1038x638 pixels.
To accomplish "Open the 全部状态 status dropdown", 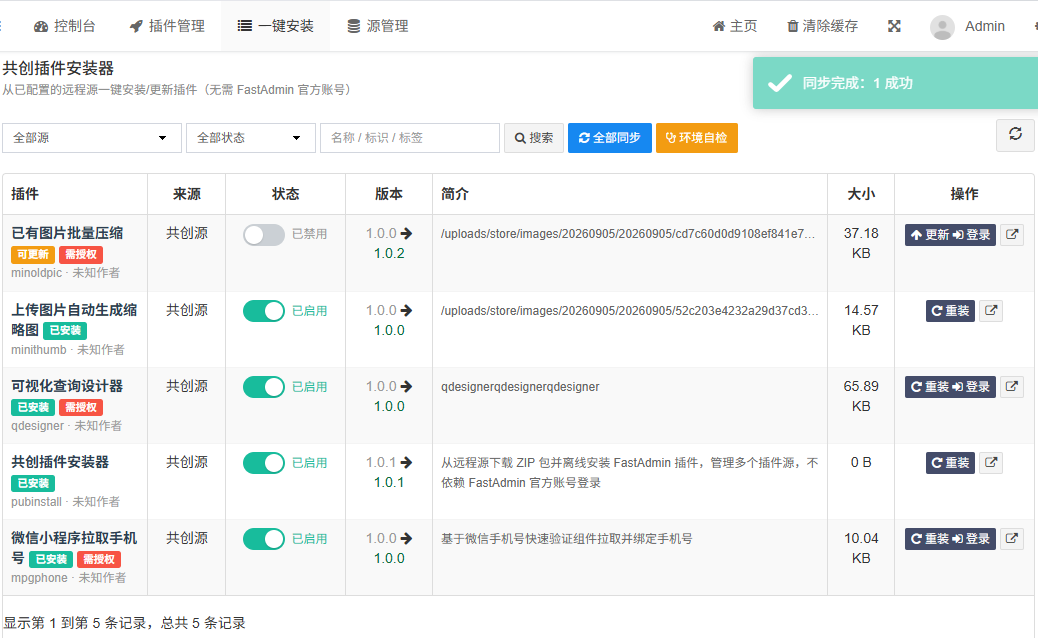I will coord(251,138).
